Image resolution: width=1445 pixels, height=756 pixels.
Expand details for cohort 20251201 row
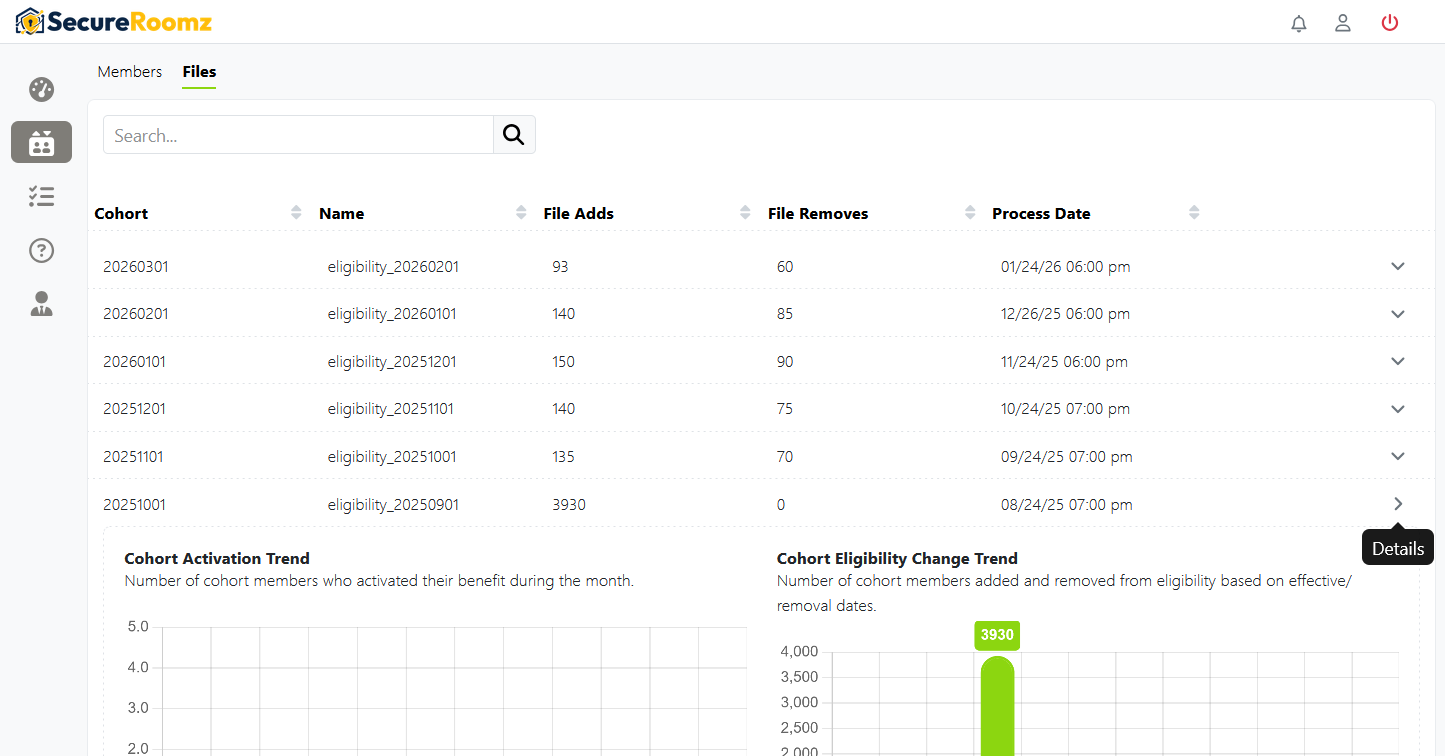pyautogui.click(x=1398, y=409)
